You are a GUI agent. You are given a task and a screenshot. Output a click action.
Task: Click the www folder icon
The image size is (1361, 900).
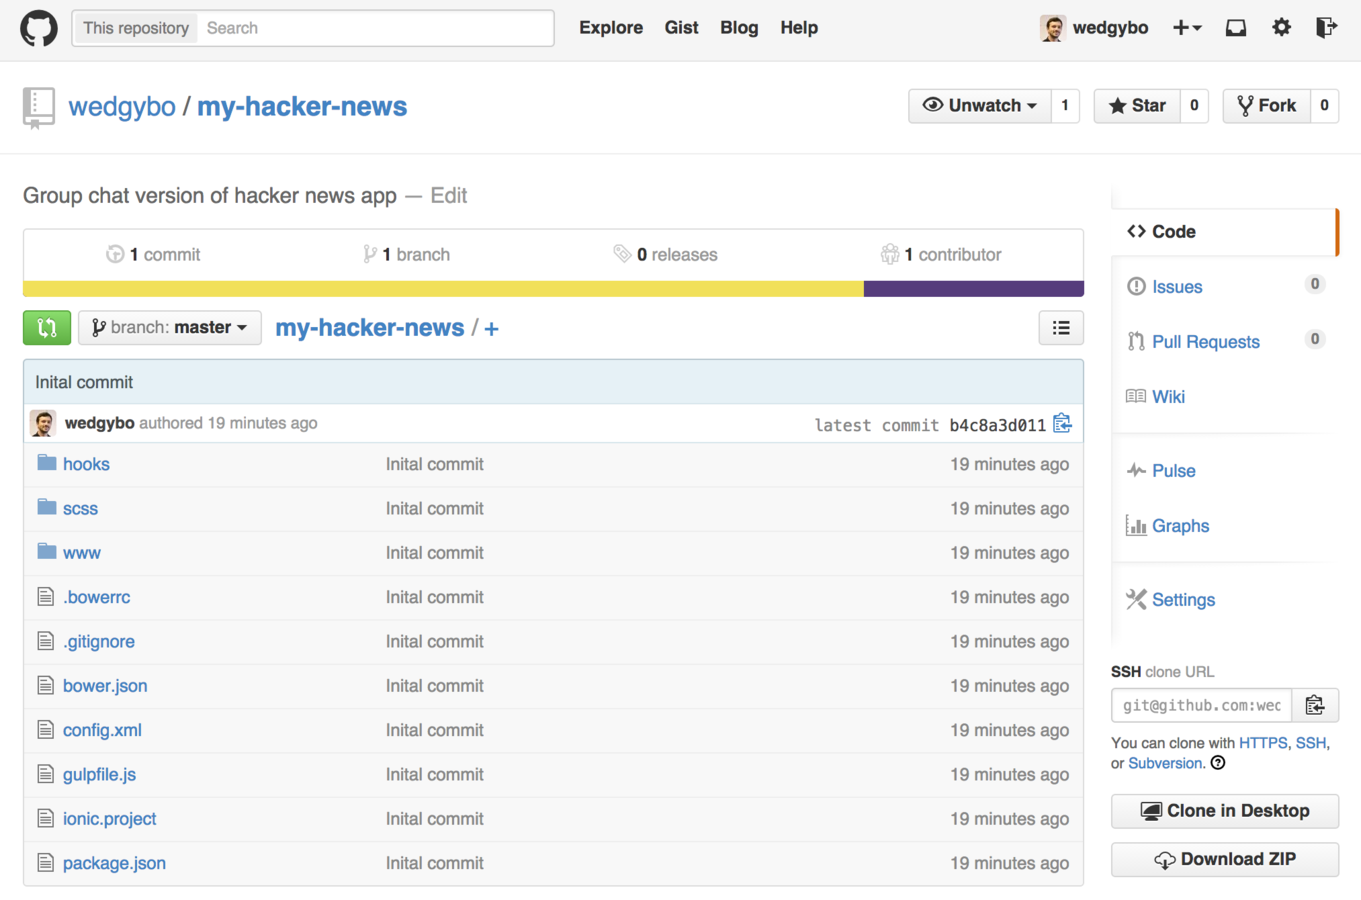(46, 551)
